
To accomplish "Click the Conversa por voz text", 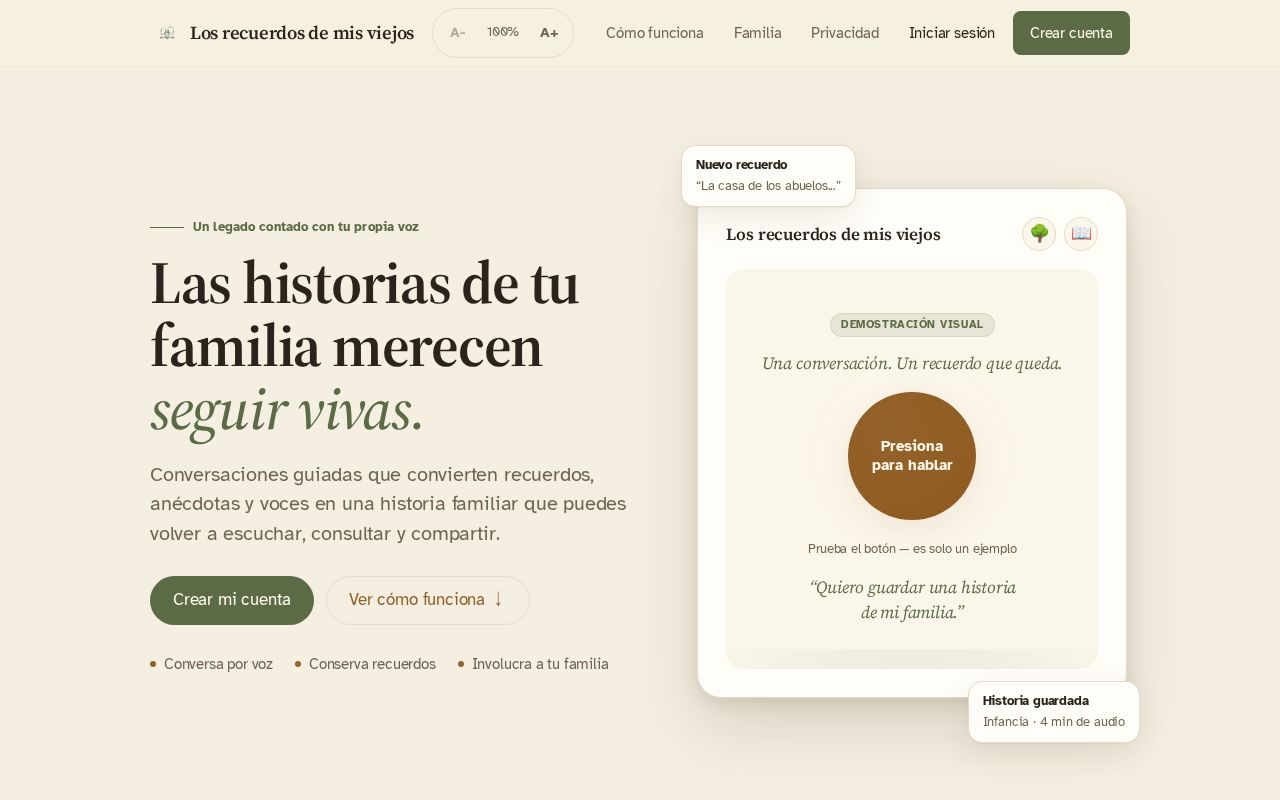I will coord(218,664).
